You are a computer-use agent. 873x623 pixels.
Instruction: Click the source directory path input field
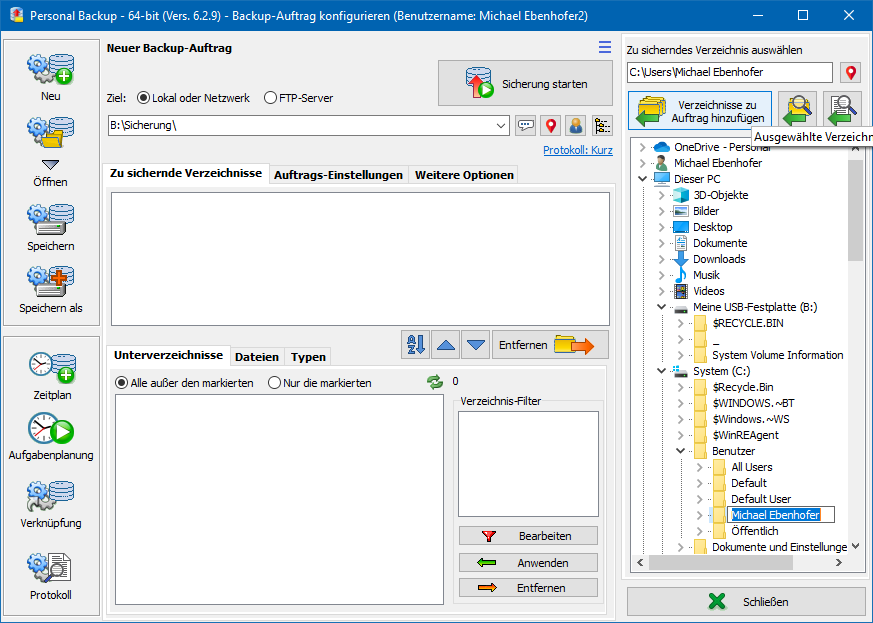coord(729,72)
